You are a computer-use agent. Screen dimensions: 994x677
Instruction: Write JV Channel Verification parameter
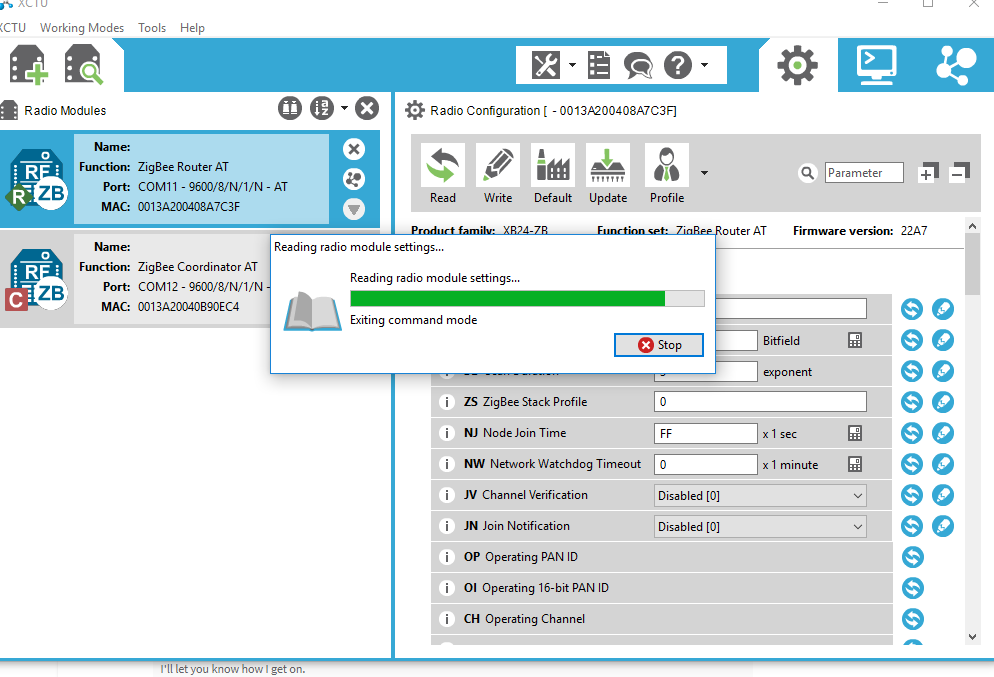[943, 495]
